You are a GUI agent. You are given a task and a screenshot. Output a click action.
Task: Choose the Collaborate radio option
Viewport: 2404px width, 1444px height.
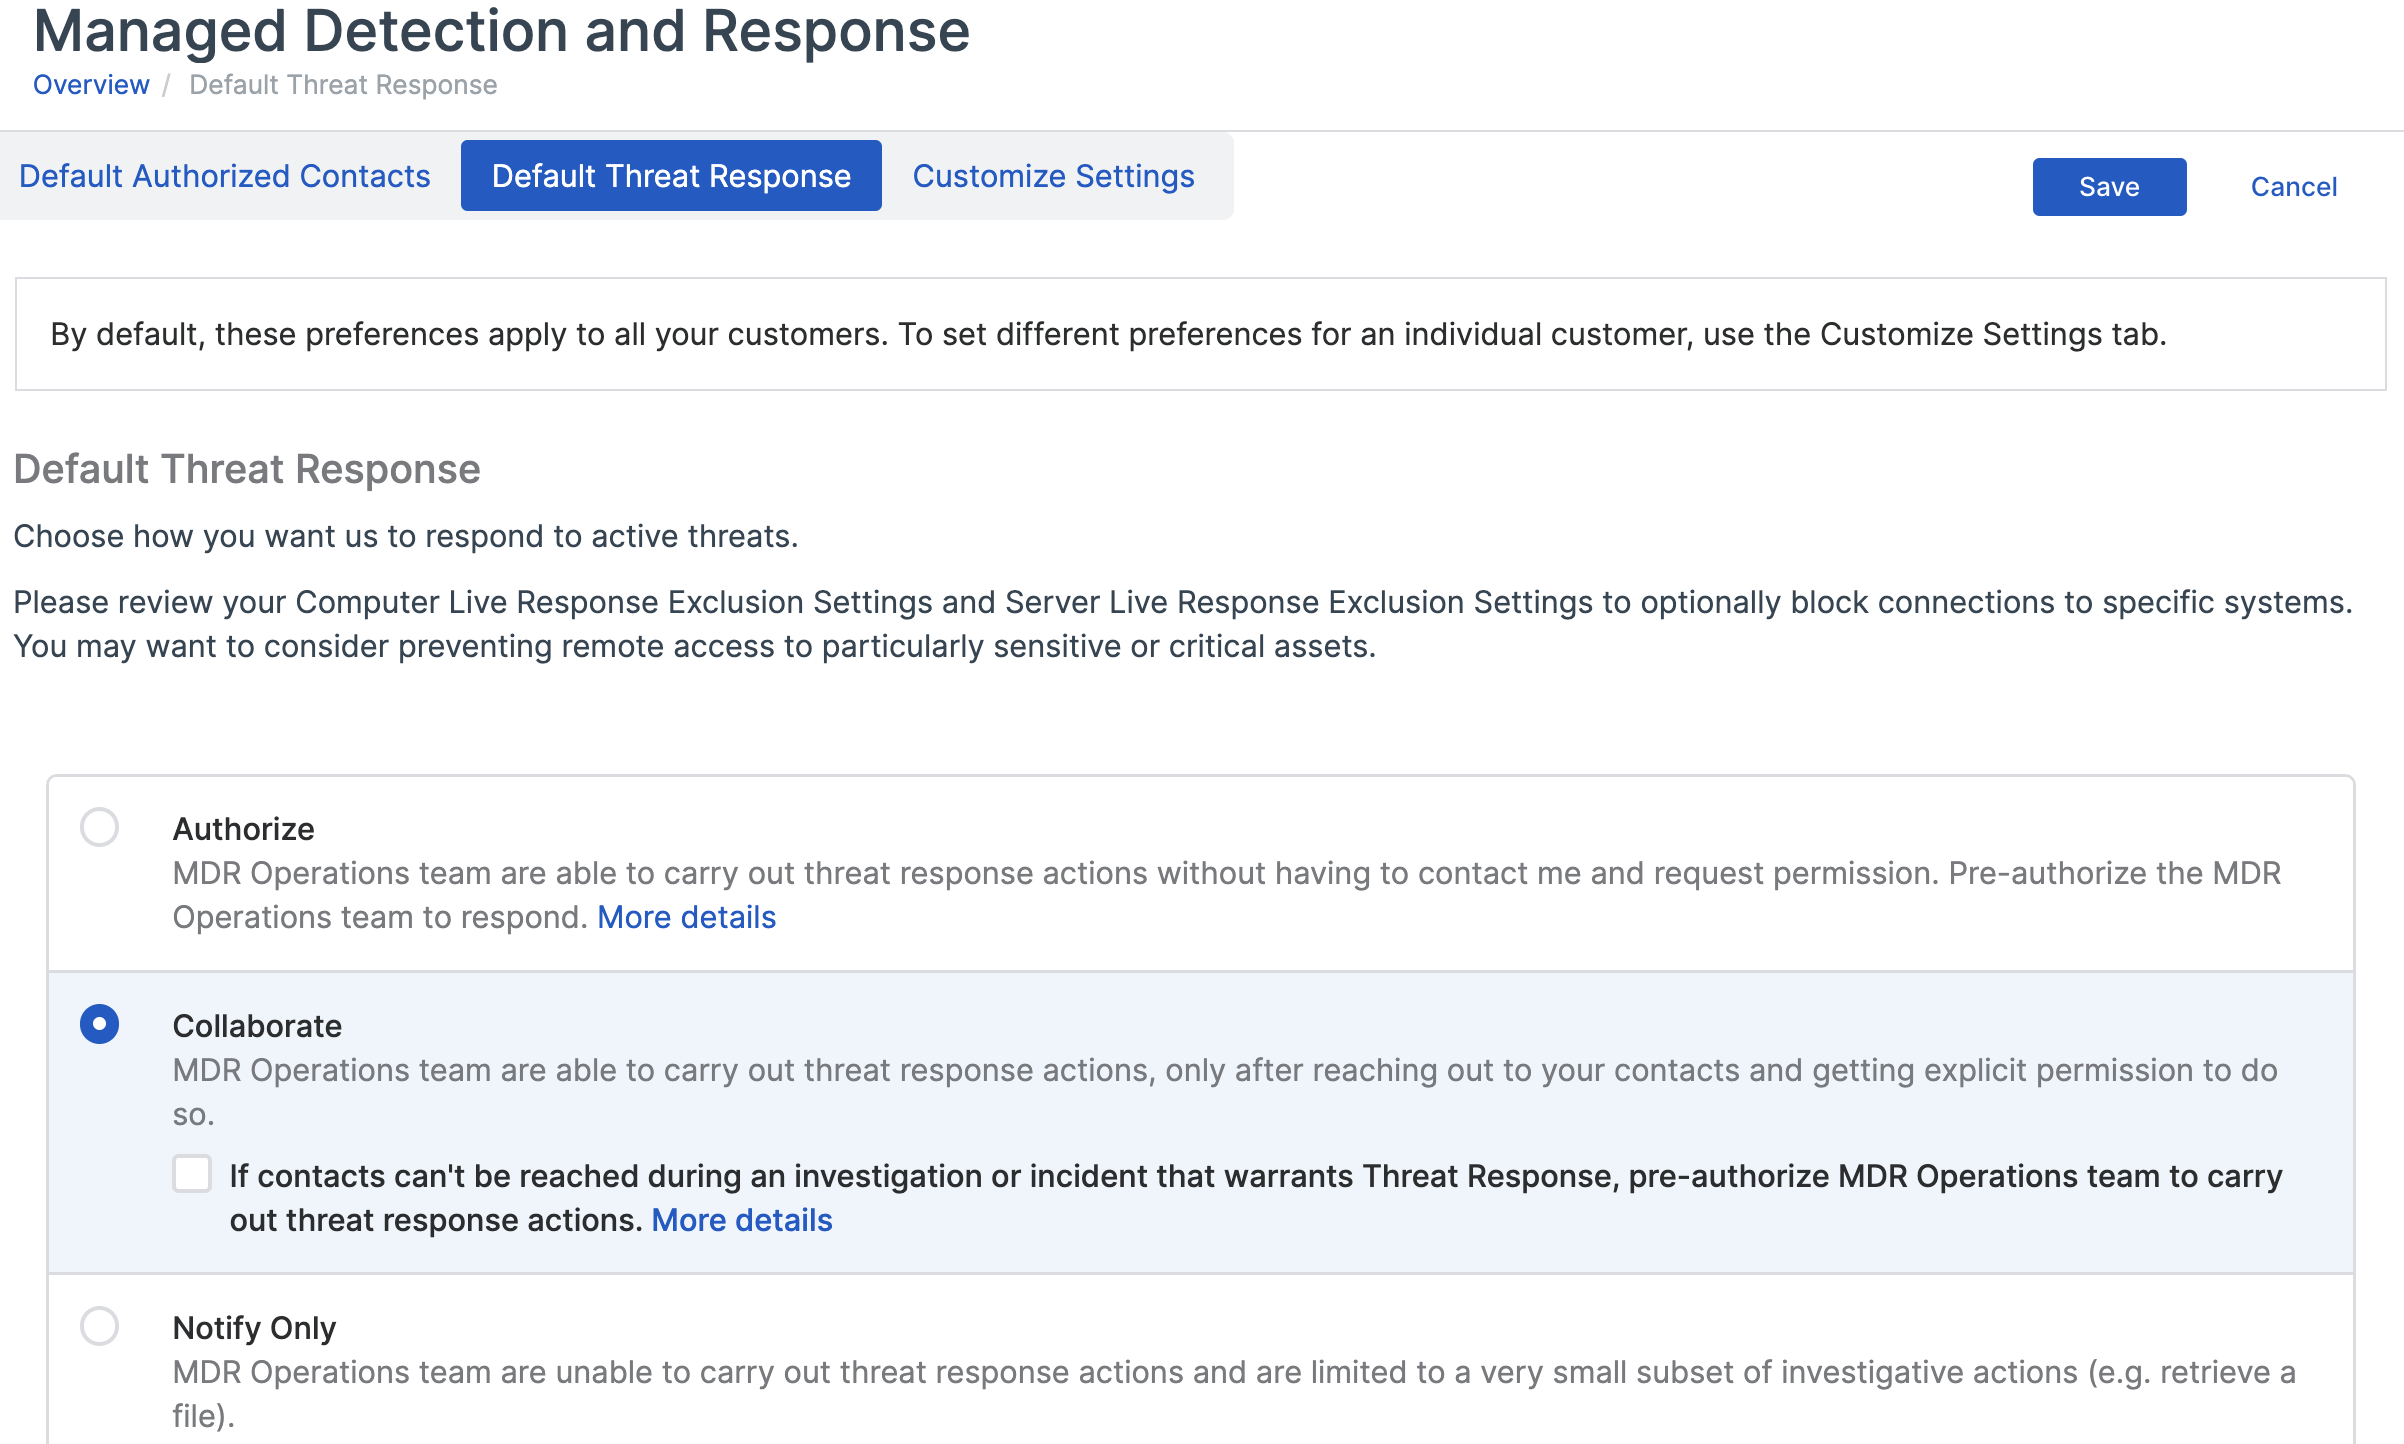(100, 1024)
